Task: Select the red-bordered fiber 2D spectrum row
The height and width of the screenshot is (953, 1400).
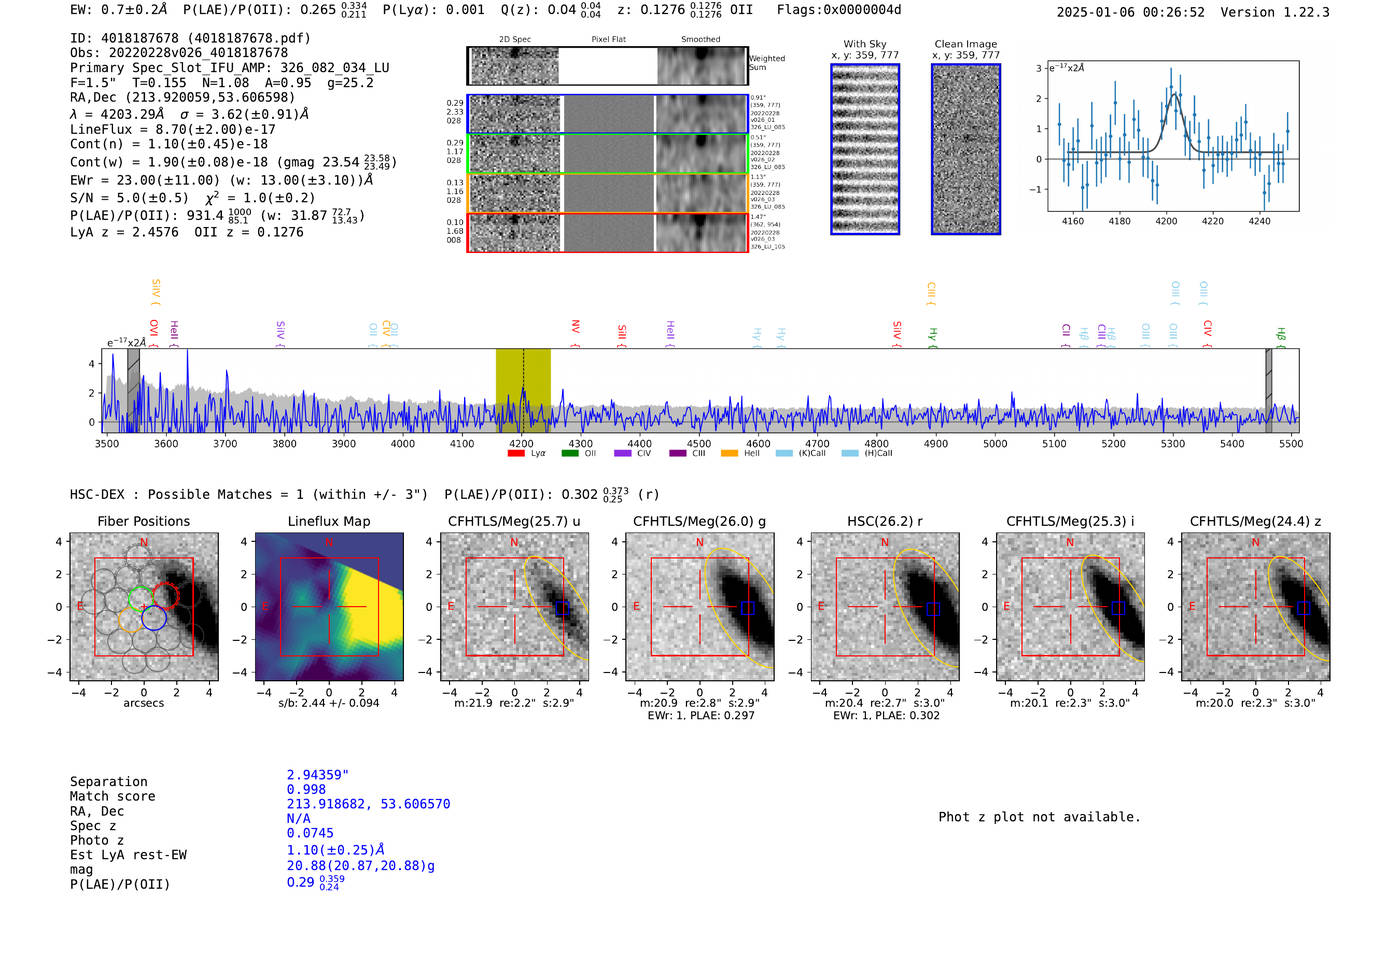Action: point(607,232)
